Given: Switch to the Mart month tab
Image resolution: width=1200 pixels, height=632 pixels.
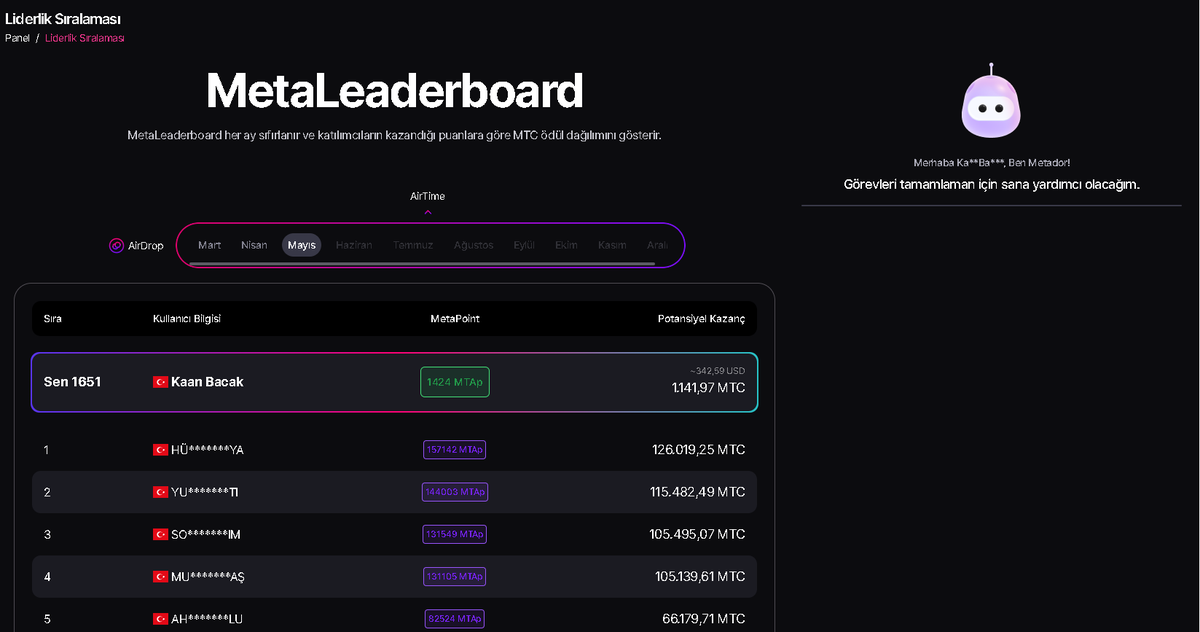Looking at the screenshot, I should [x=209, y=244].
